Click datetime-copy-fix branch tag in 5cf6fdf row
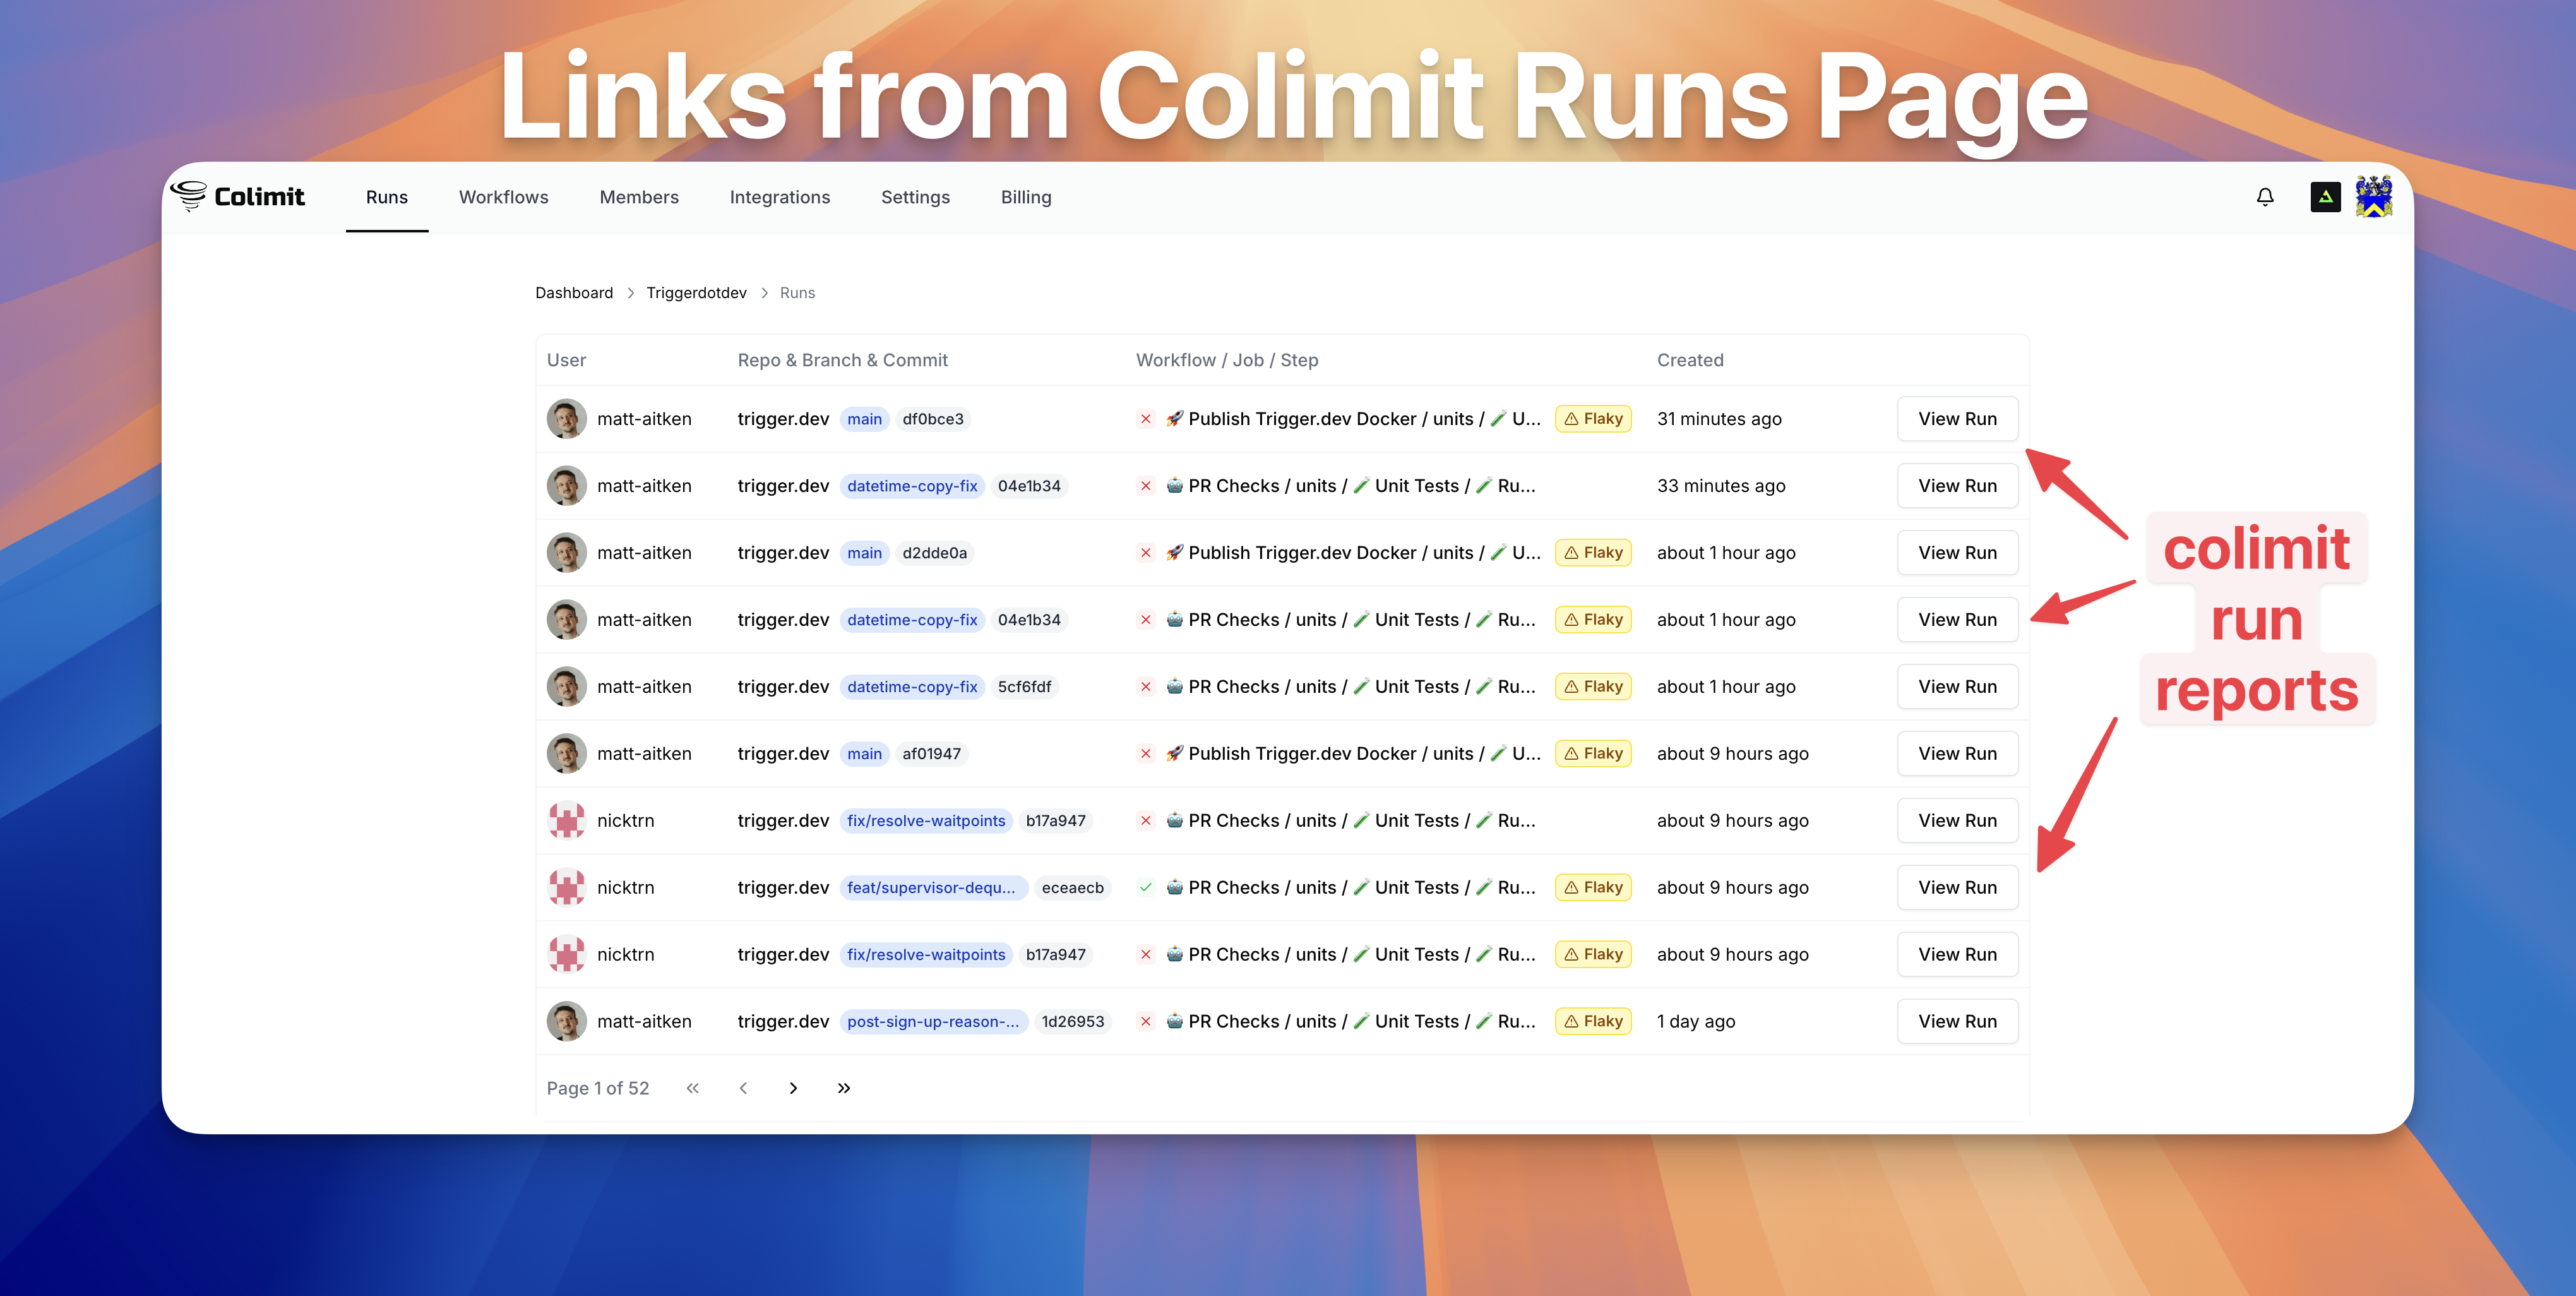 pos(912,687)
